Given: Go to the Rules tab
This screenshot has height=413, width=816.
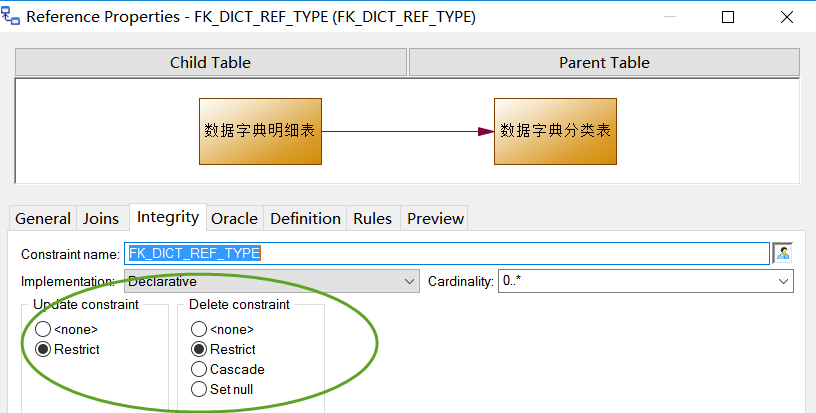Looking at the screenshot, I should coord(373,218).
